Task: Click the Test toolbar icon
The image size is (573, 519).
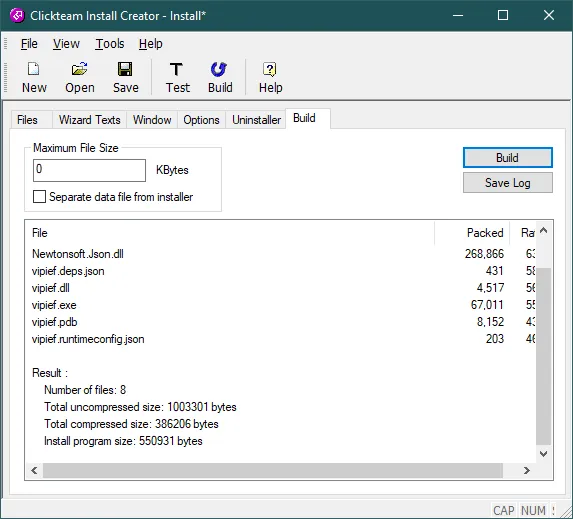Action: 177,69
